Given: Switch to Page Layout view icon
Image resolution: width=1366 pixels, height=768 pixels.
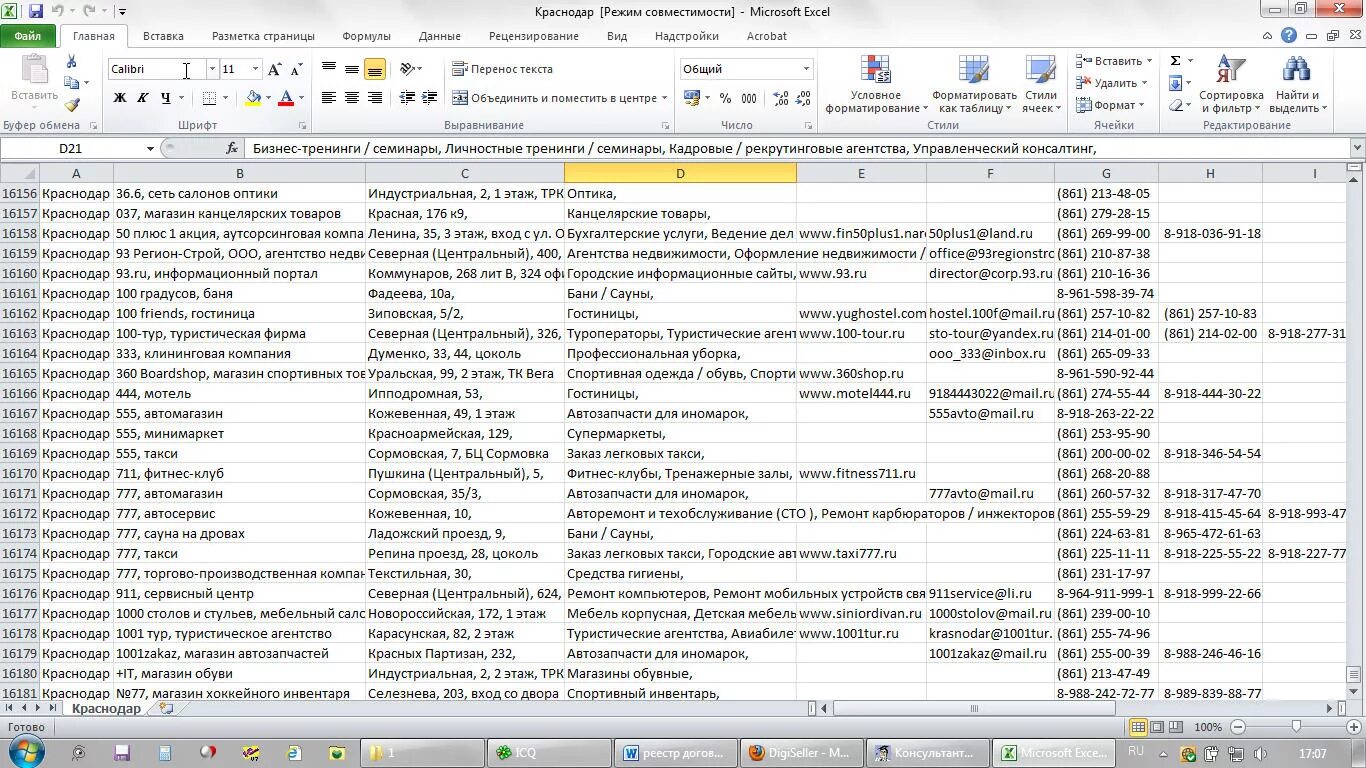Looking at the screenshot, I should click(1157, 727).
